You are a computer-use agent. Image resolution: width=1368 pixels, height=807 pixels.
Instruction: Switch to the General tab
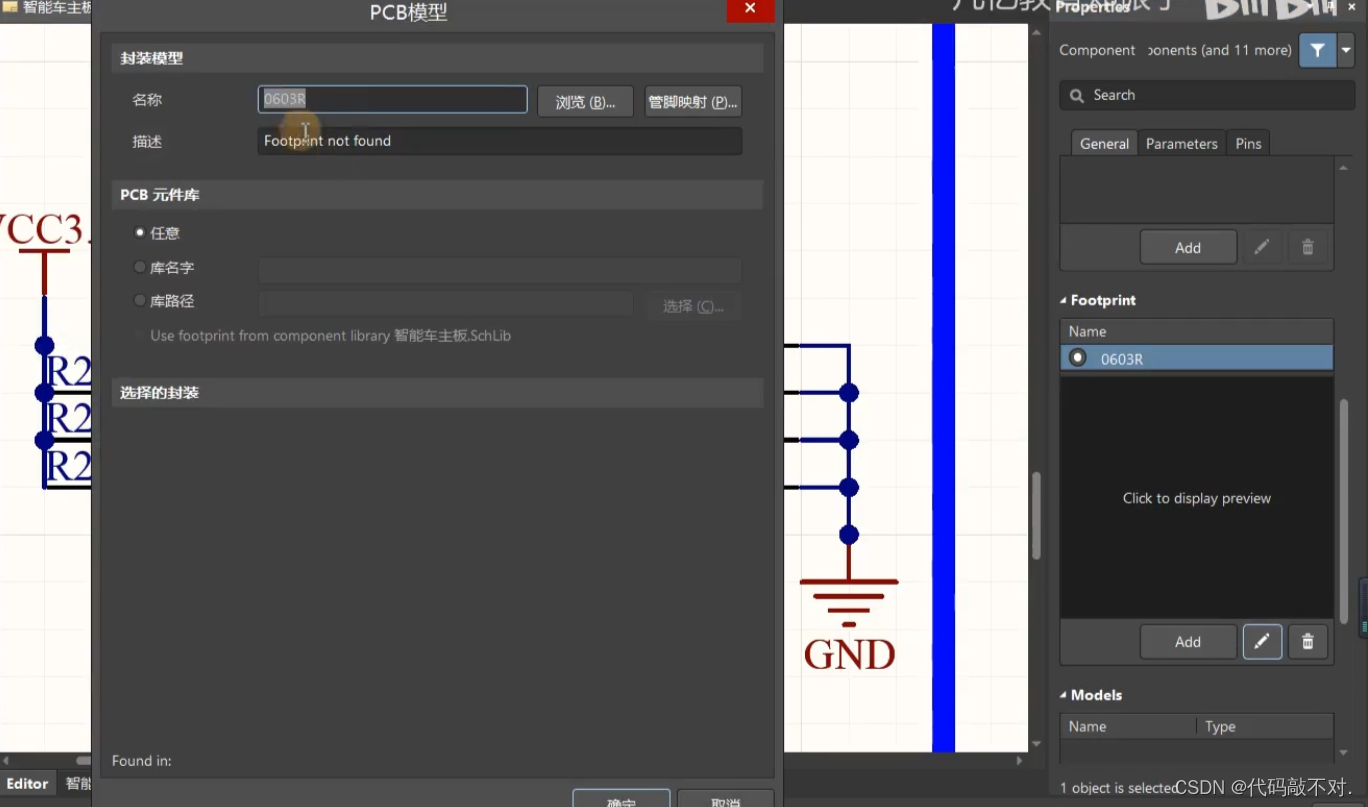pyautogui.click(x=1104, y=143)
